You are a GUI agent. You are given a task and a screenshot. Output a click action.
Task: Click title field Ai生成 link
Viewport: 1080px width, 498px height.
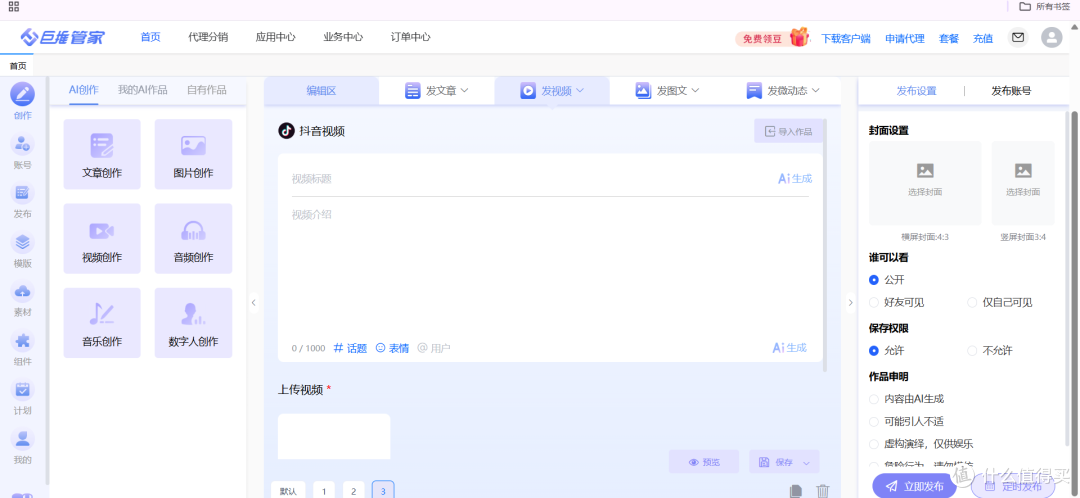(x=795, y=178)
